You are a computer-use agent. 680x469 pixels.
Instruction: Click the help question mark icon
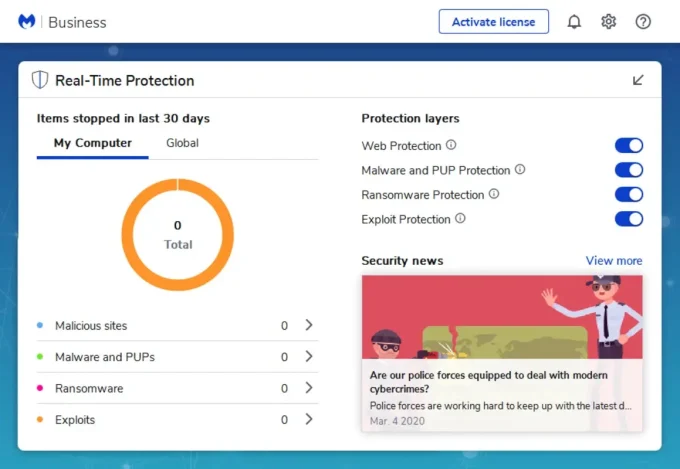(x=643, y=22)
